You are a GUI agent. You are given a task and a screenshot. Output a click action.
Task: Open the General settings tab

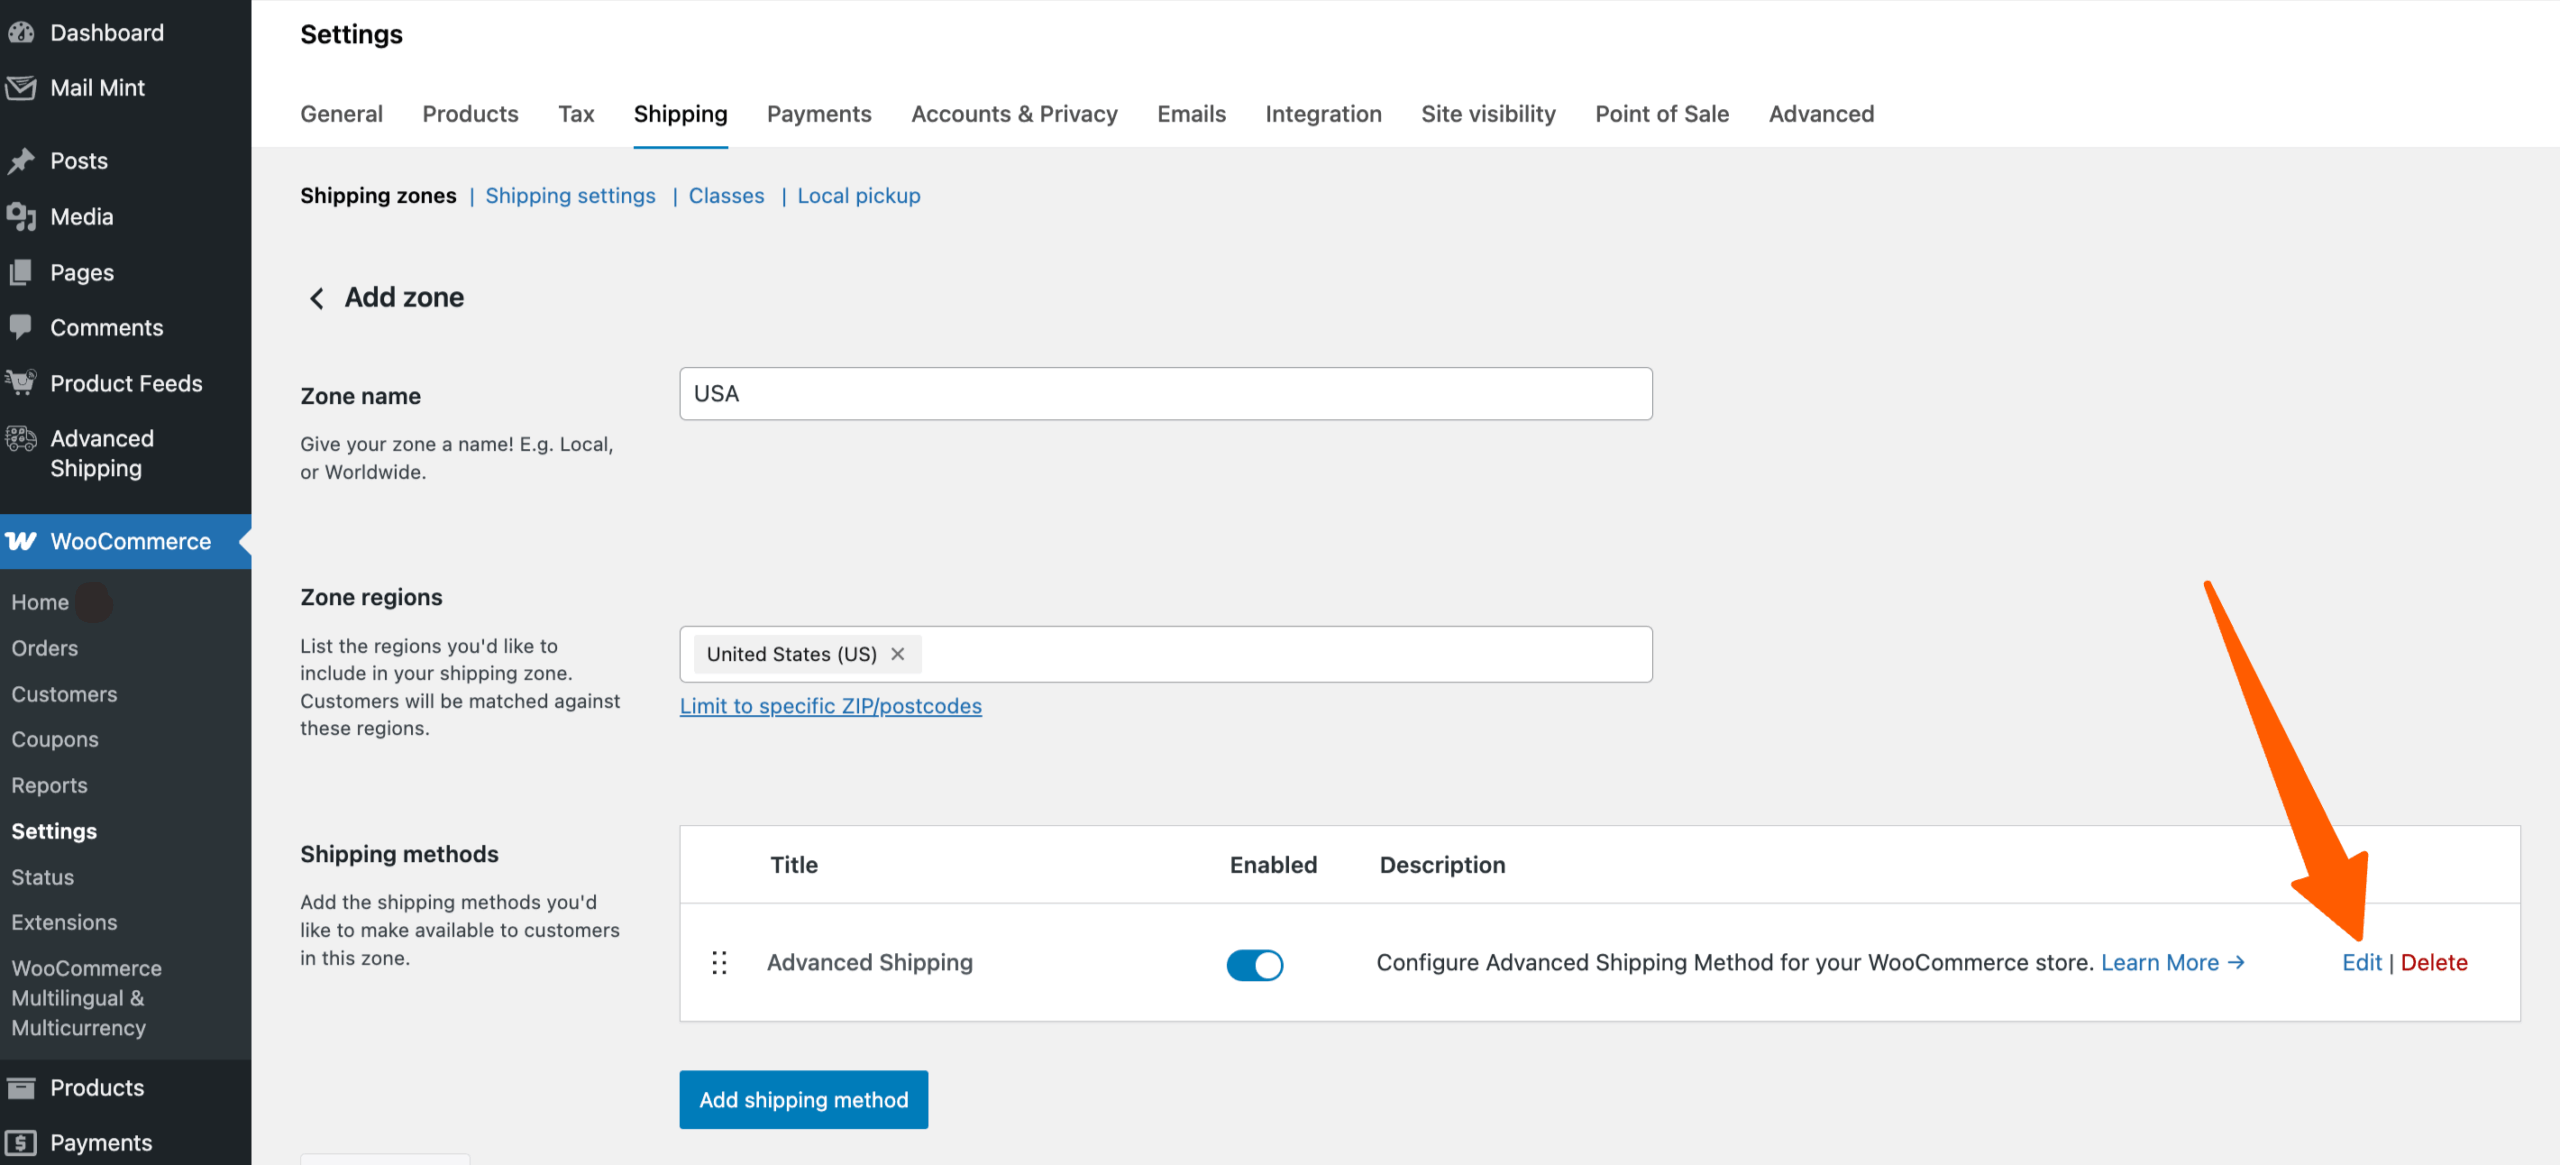click(x=341, y=114)
